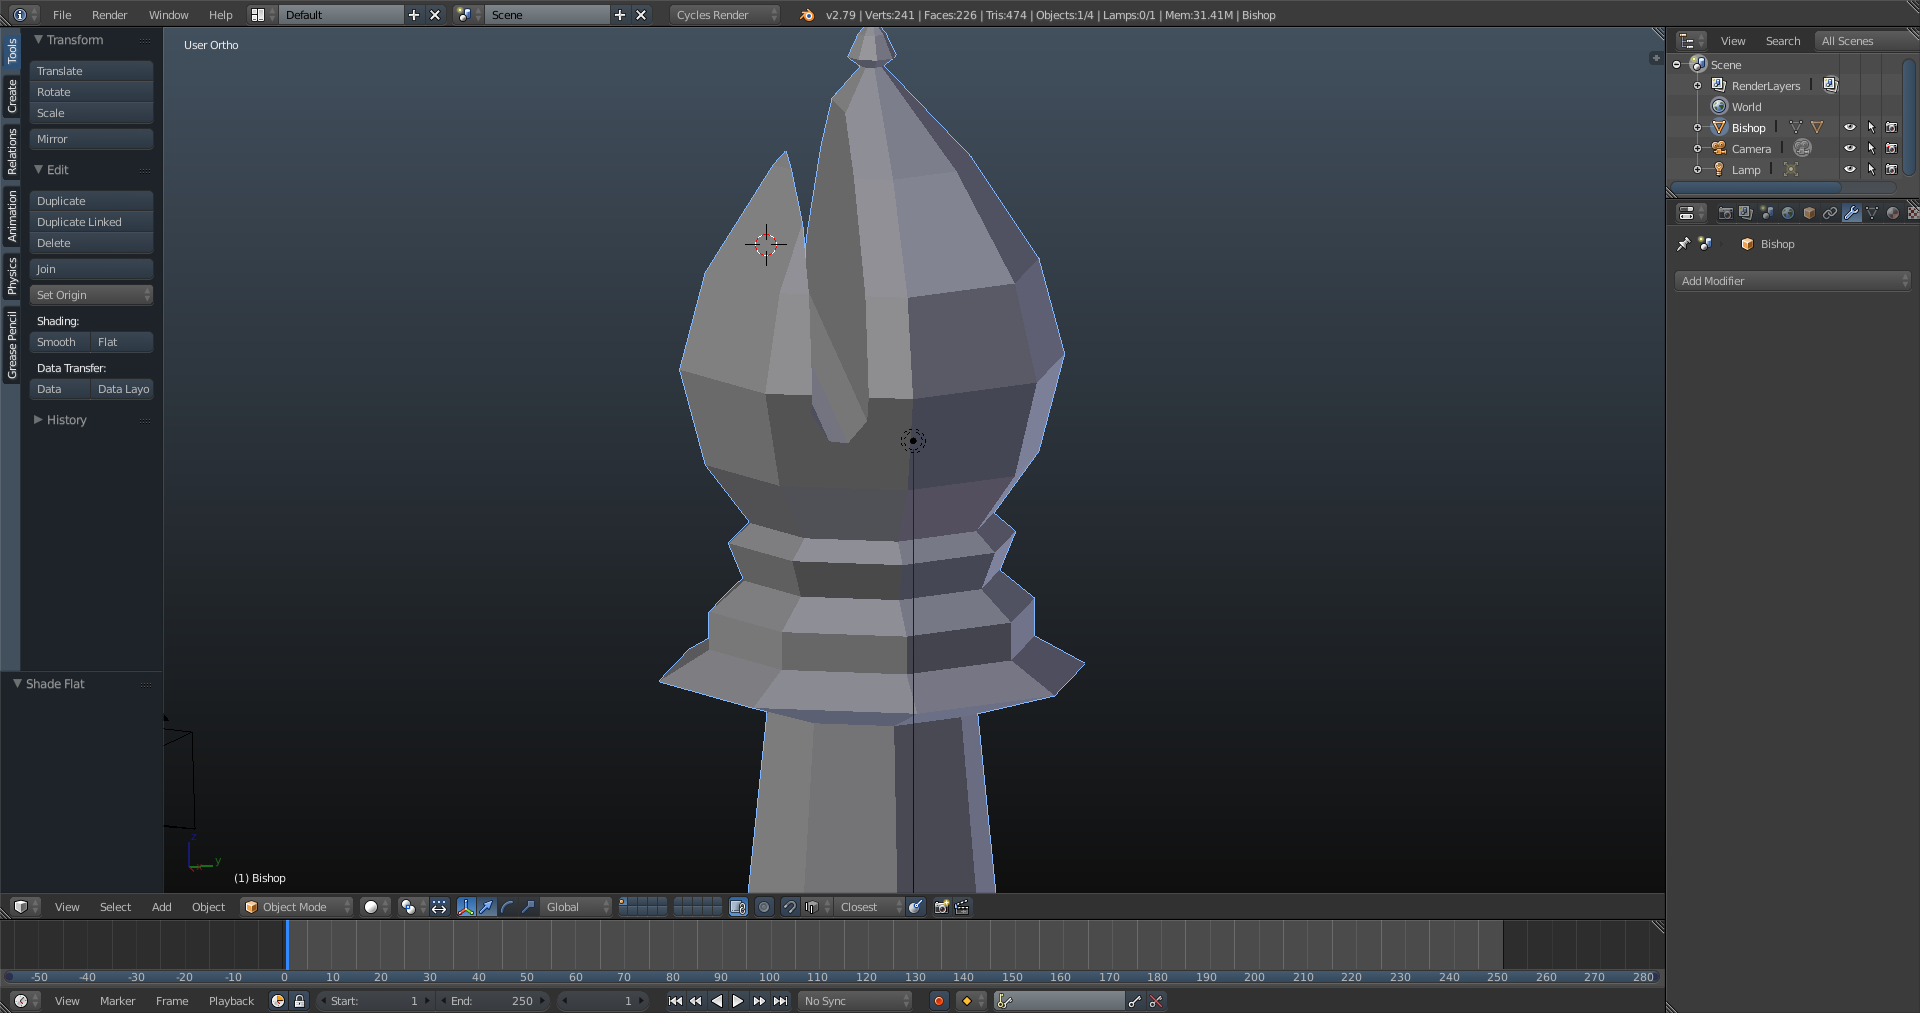This screenshot has width=1920, height=1013.
Task: Open the Global orientation dropdown
Action: click(x=576, y=907)
